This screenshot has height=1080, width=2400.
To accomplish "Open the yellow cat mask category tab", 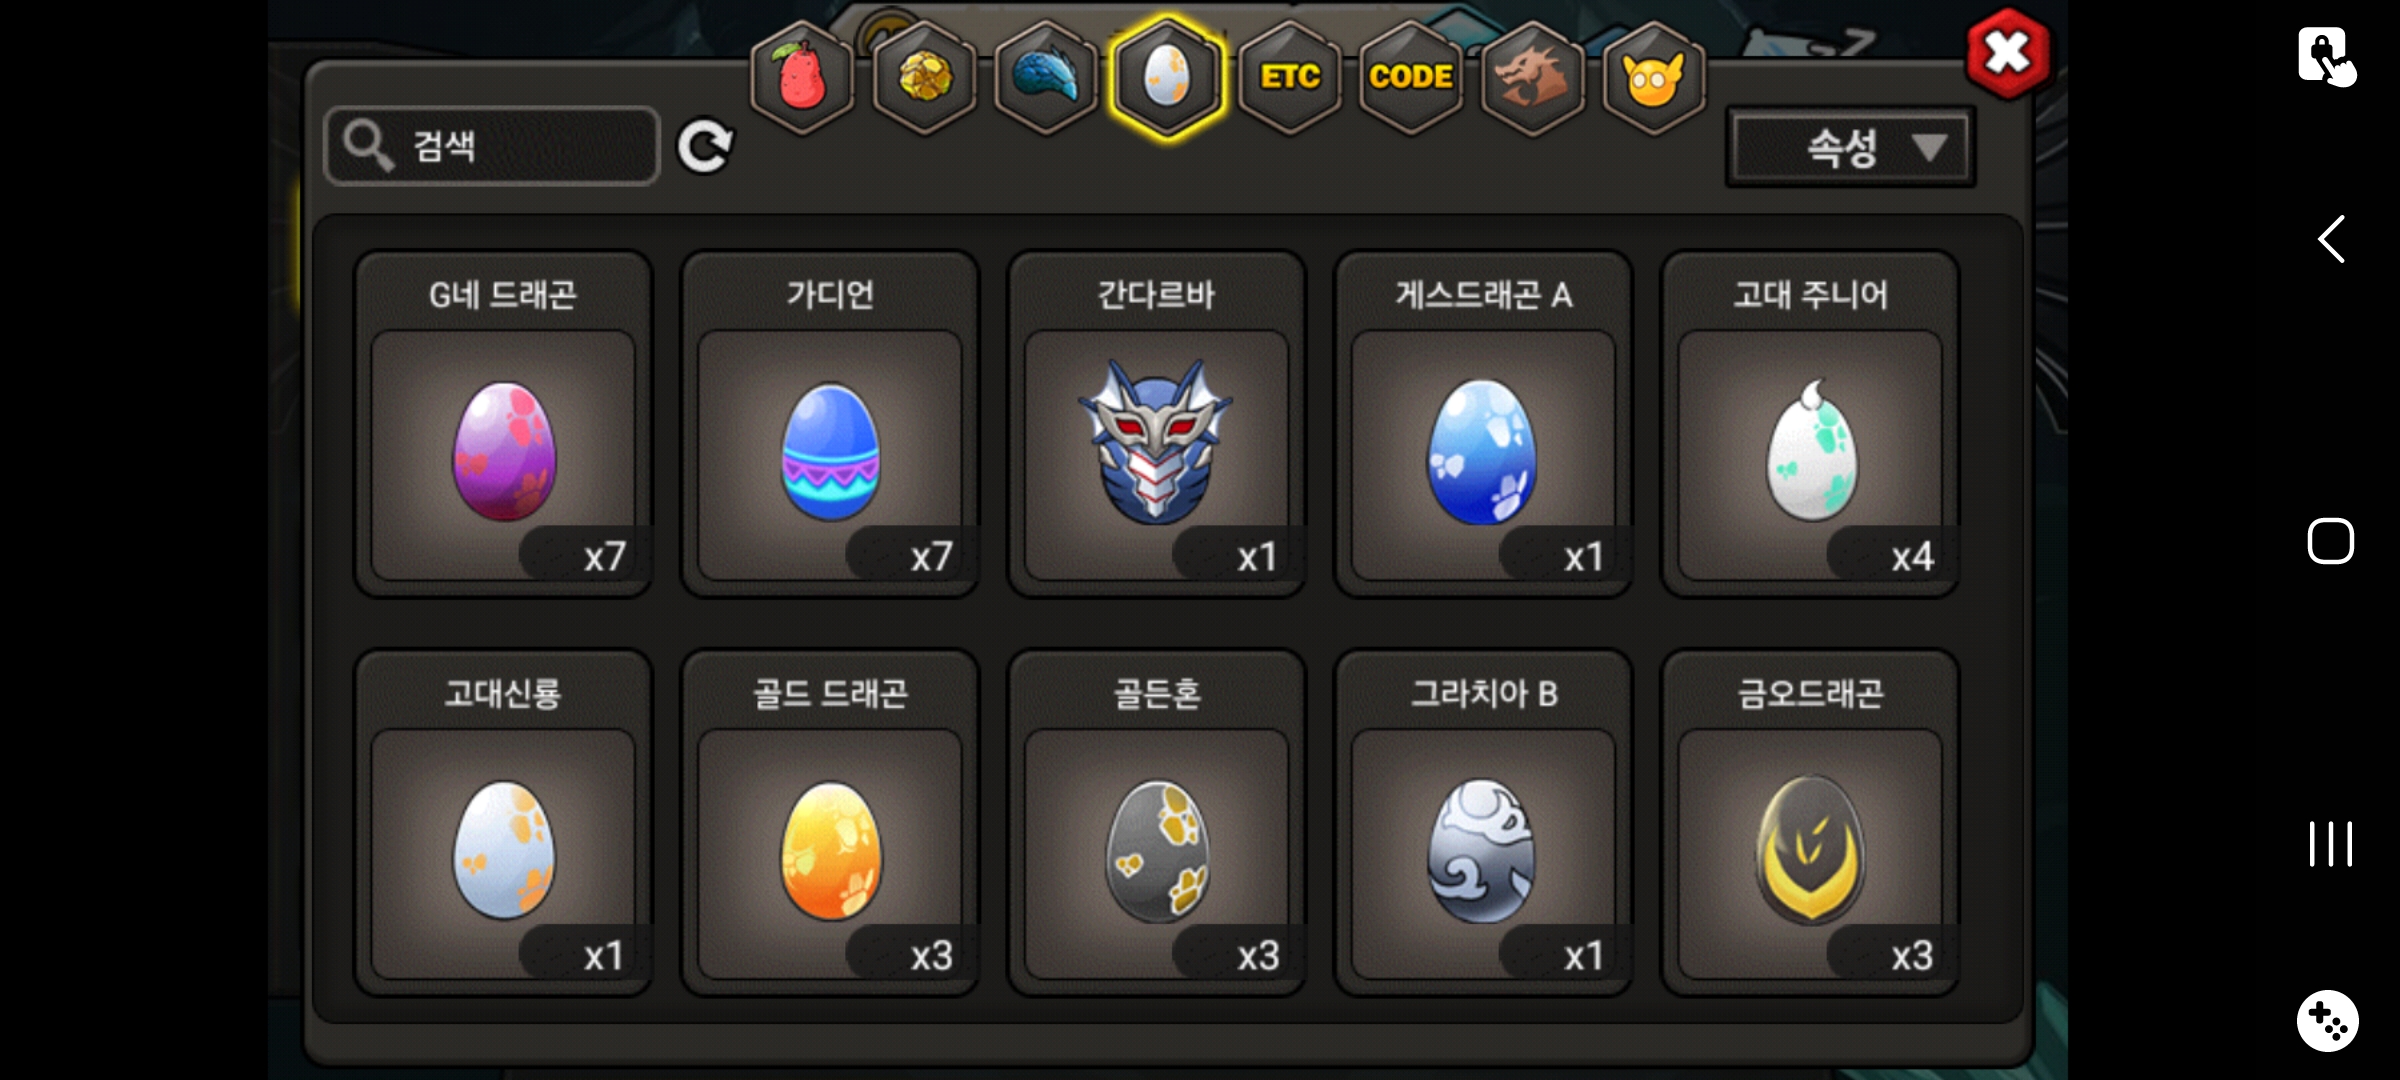I will pyautogui.click(x=1654, y=76).
